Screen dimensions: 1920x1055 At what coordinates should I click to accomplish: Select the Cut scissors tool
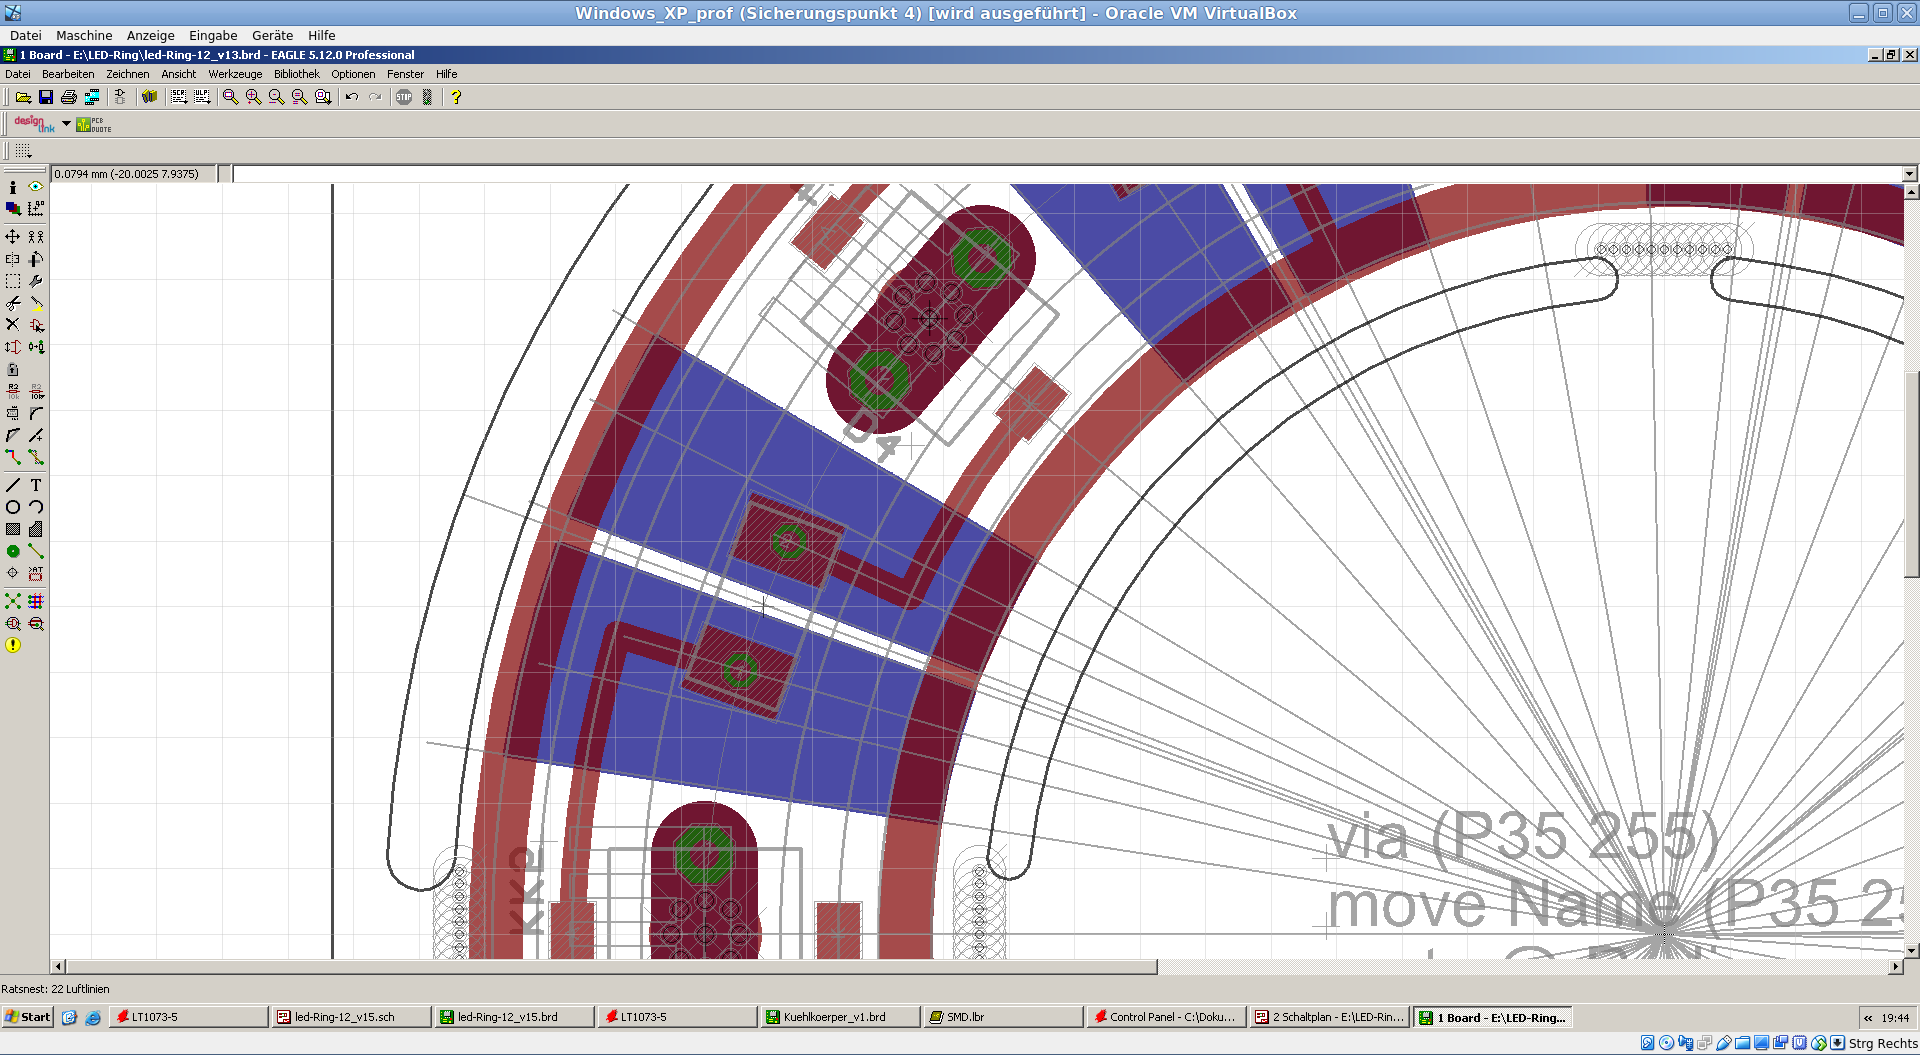coord(13,303)
